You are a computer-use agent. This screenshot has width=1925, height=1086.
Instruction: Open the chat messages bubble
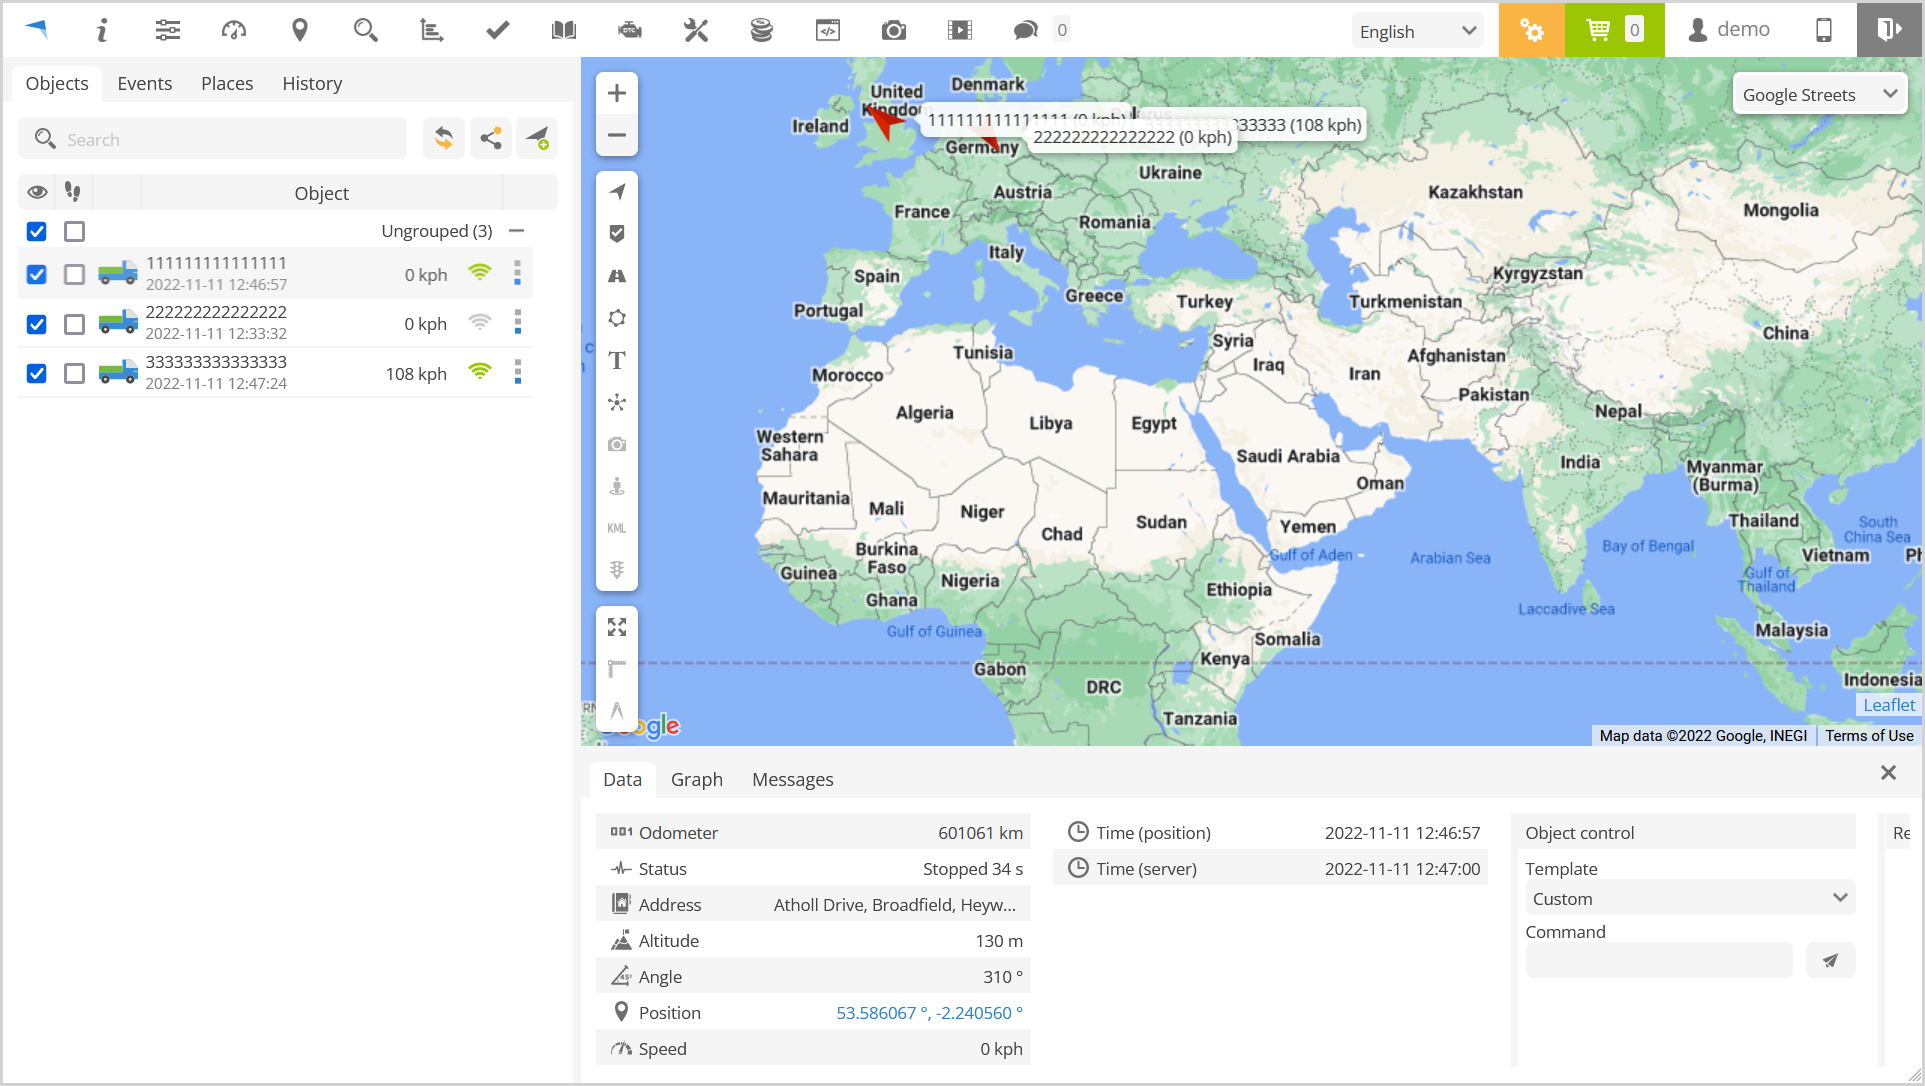point(1025,30)
